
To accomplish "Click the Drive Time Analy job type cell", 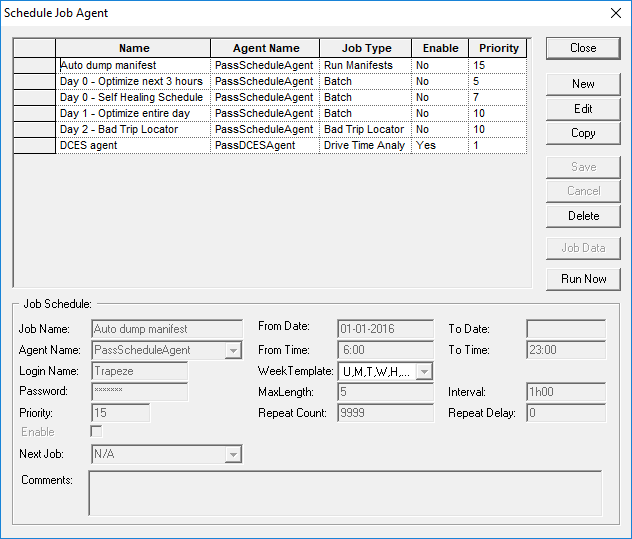I will pyautogui.click(x=365, y=146).
